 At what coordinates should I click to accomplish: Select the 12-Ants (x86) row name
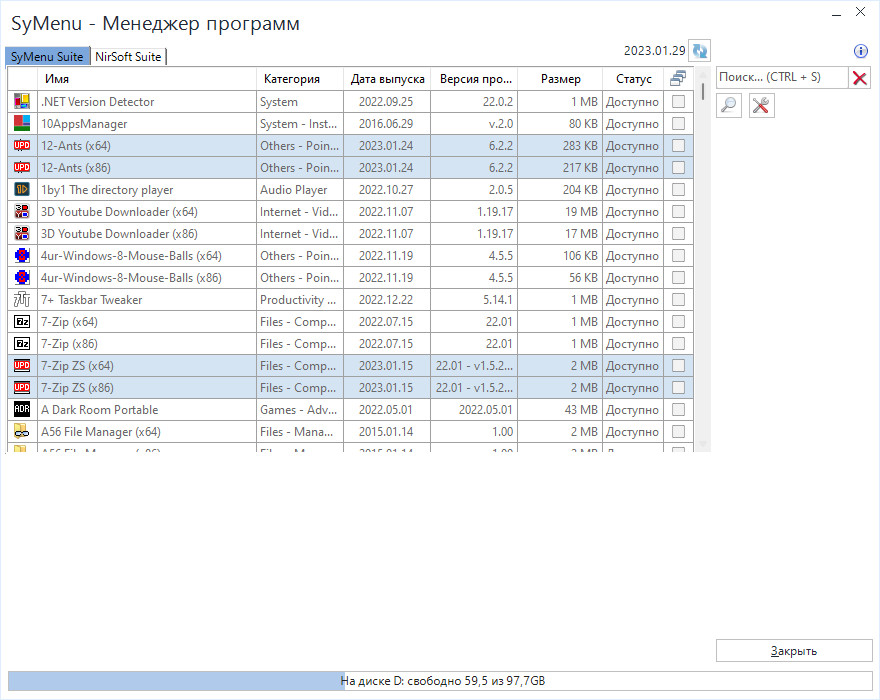coord(76,168)
